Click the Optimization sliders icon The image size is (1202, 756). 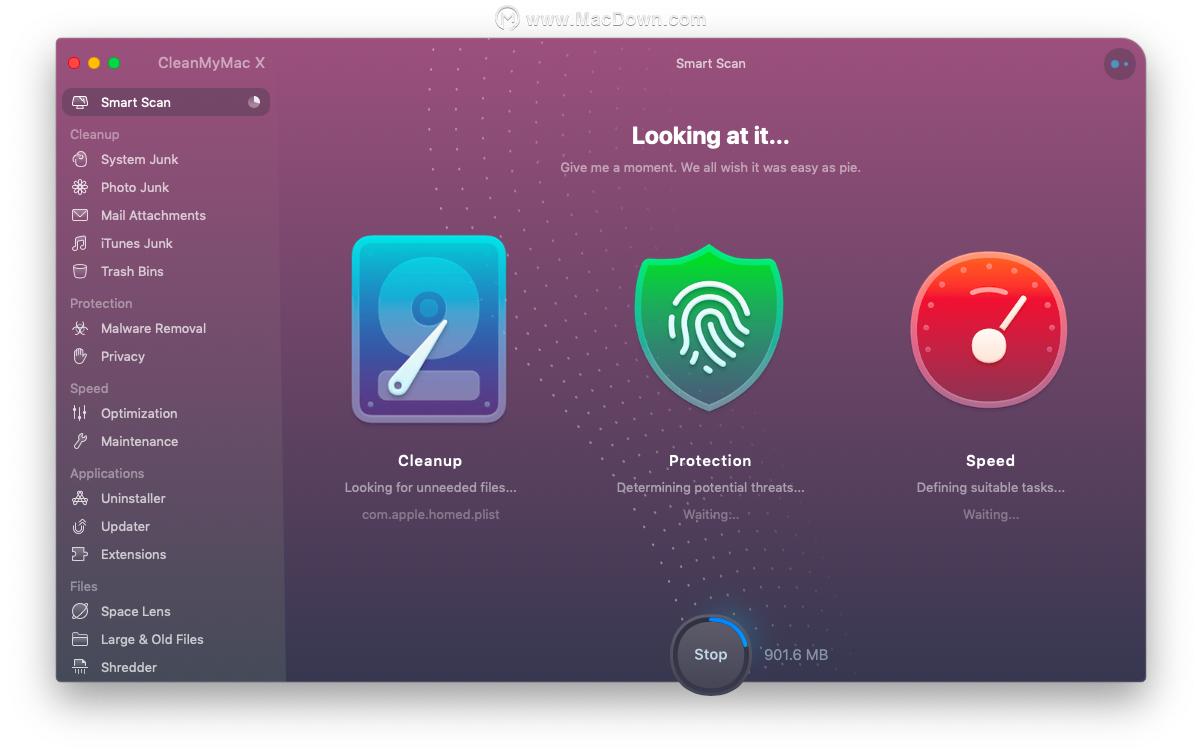click(x=80, y=413)
